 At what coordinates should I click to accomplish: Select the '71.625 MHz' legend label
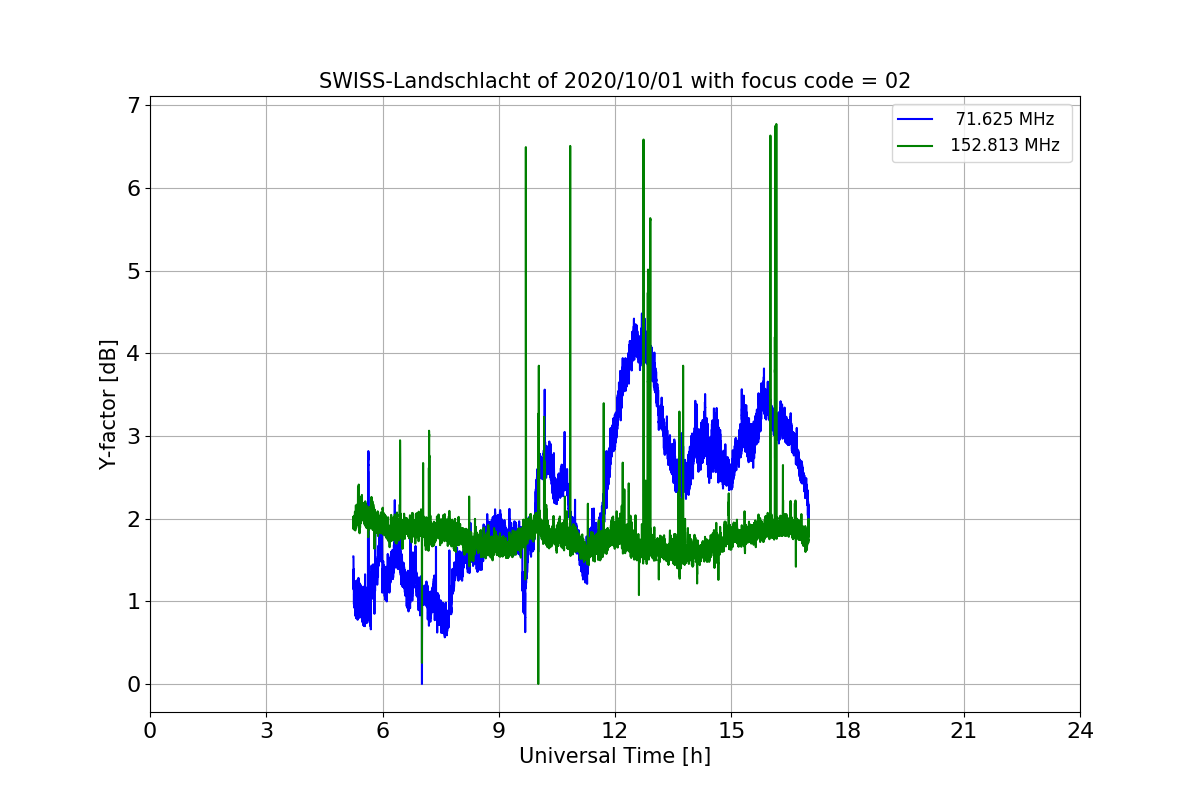pyautogui.click(x=1005, y=119)
